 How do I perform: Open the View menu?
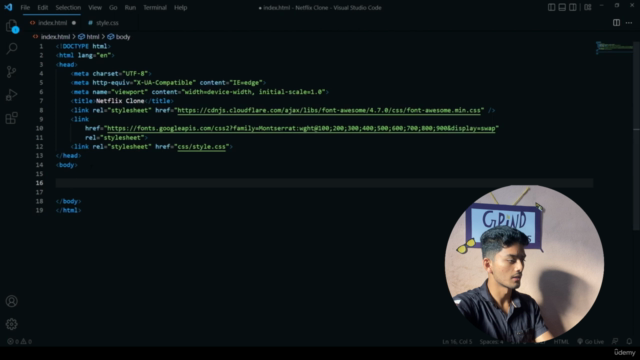[x=95, y=7]
